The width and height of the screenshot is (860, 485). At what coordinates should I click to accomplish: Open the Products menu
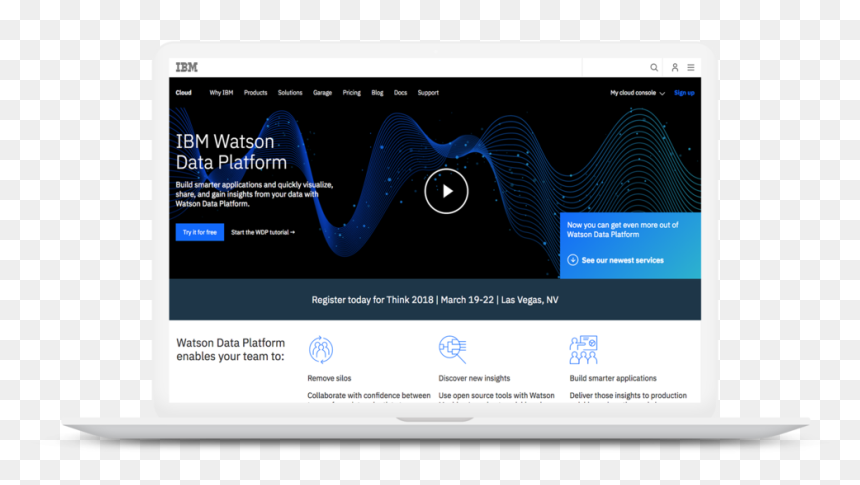(x=256, y=93)
